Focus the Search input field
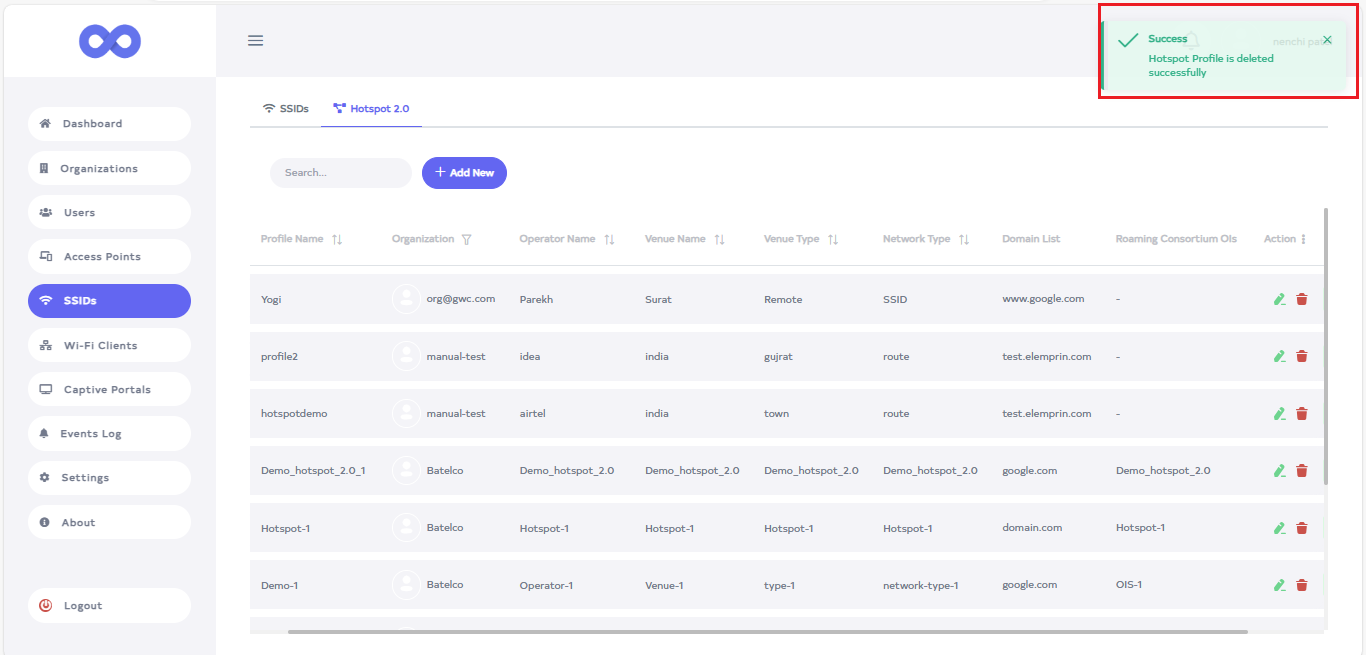Screen dimensions: 1366x655 pos(340,173)
